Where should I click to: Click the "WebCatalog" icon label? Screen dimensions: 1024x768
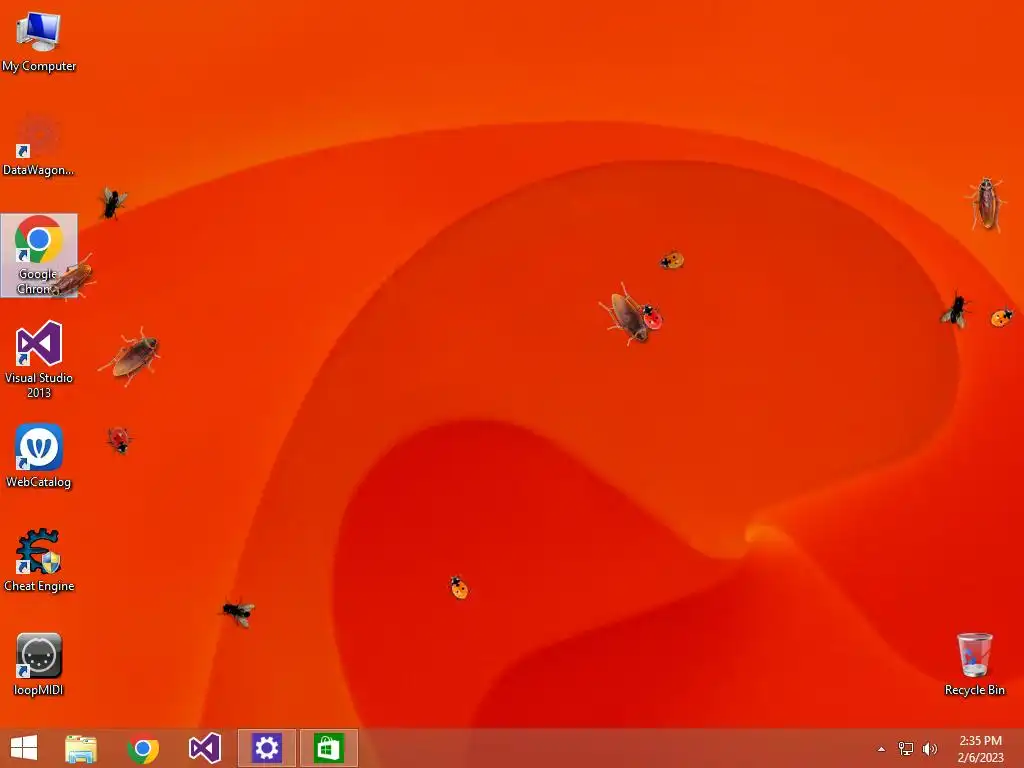(39, 482)
